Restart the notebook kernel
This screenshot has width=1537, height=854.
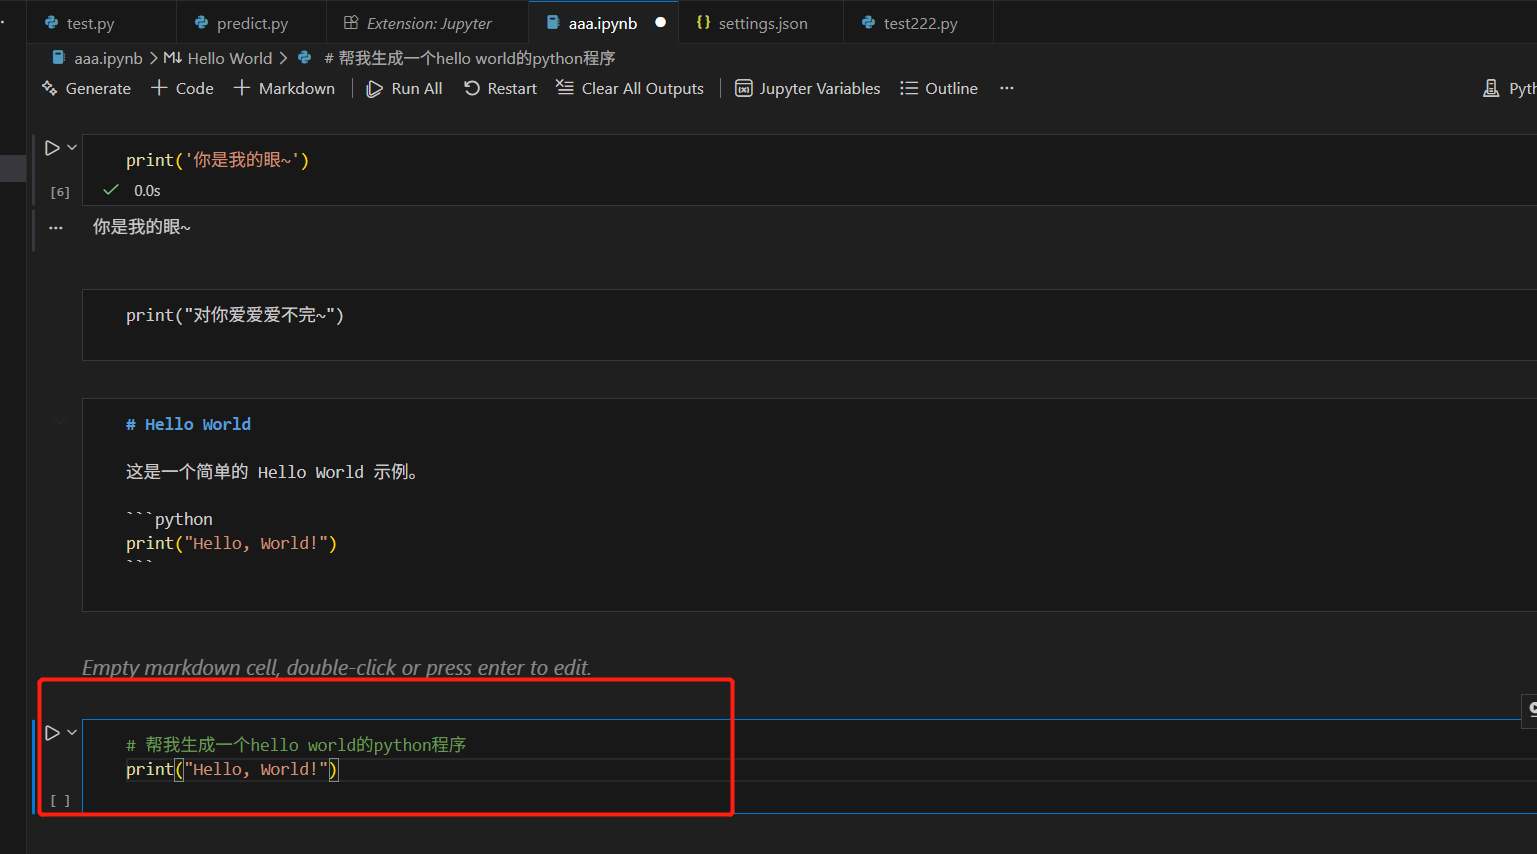pos(500,89)
